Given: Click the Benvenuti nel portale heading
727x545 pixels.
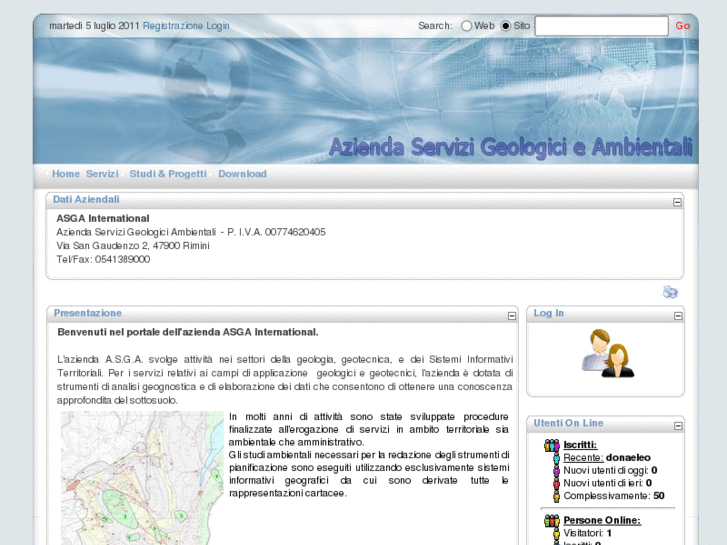Looking at the screenshot, I should (188, 332).
